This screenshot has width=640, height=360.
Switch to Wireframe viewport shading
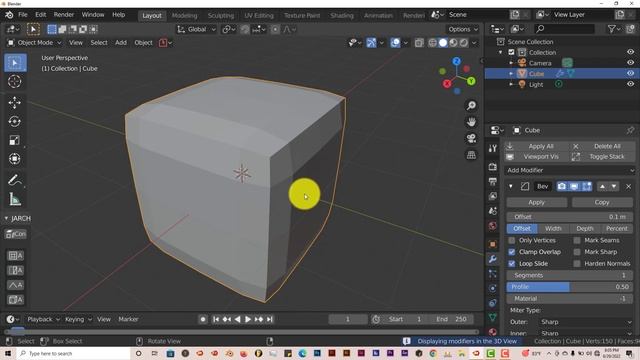[x=432, y=42]
